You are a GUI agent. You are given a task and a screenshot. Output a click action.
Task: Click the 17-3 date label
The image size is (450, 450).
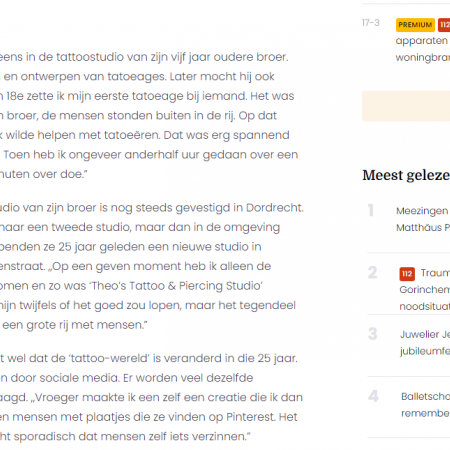pos(371,23)
